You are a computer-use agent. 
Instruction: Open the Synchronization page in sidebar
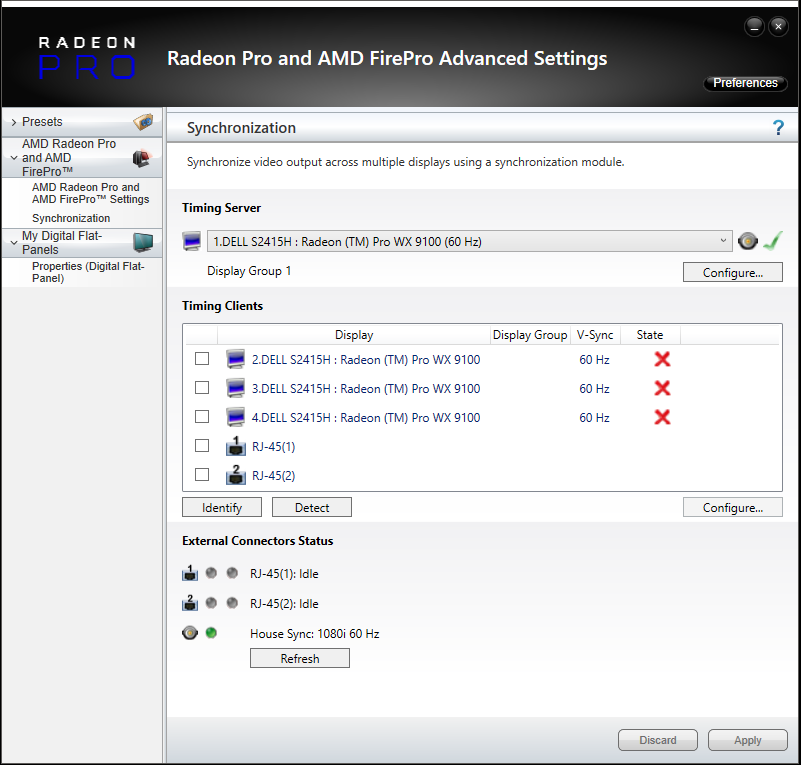pyautogui.click(x=71, y=218)
